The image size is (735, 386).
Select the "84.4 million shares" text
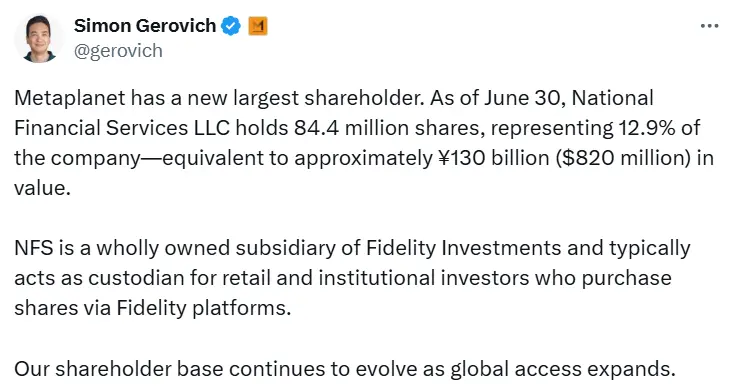pyautogui.click(x=390, y=128)
